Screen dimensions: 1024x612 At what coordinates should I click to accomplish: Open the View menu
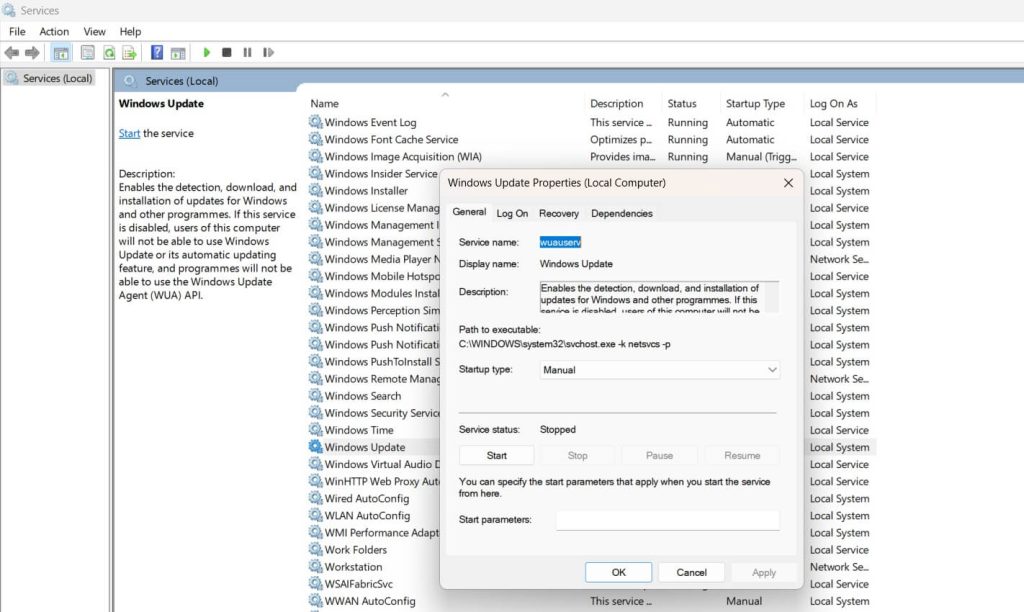tap(95, 31)
